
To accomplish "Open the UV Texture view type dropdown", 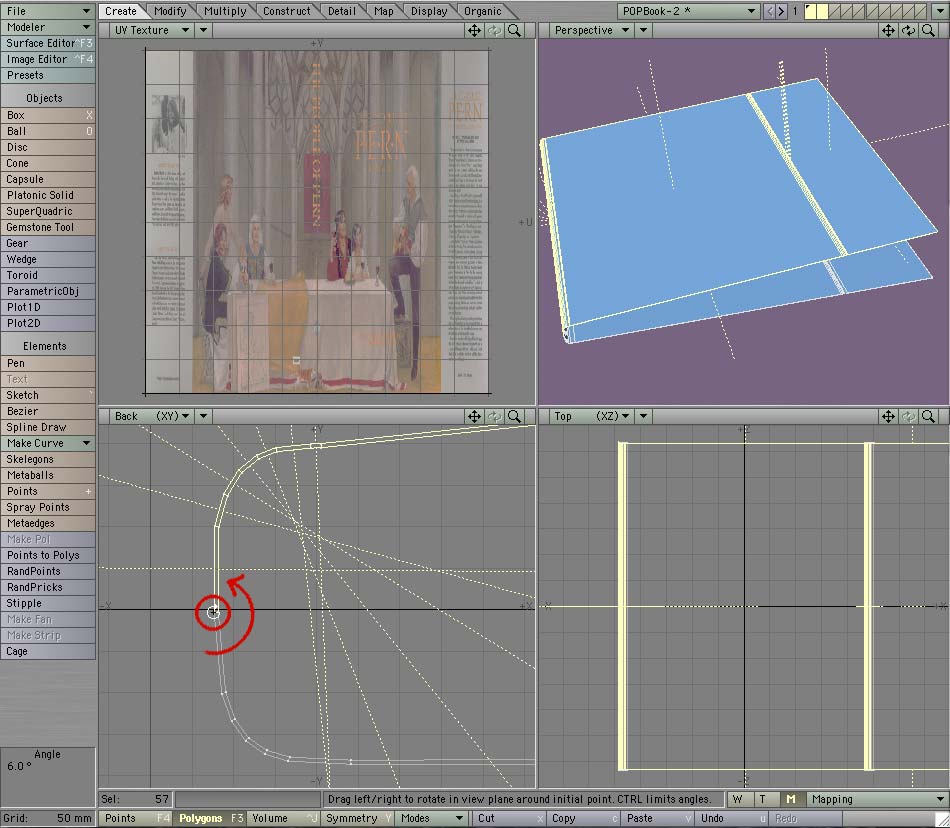I will pos(151,30).
